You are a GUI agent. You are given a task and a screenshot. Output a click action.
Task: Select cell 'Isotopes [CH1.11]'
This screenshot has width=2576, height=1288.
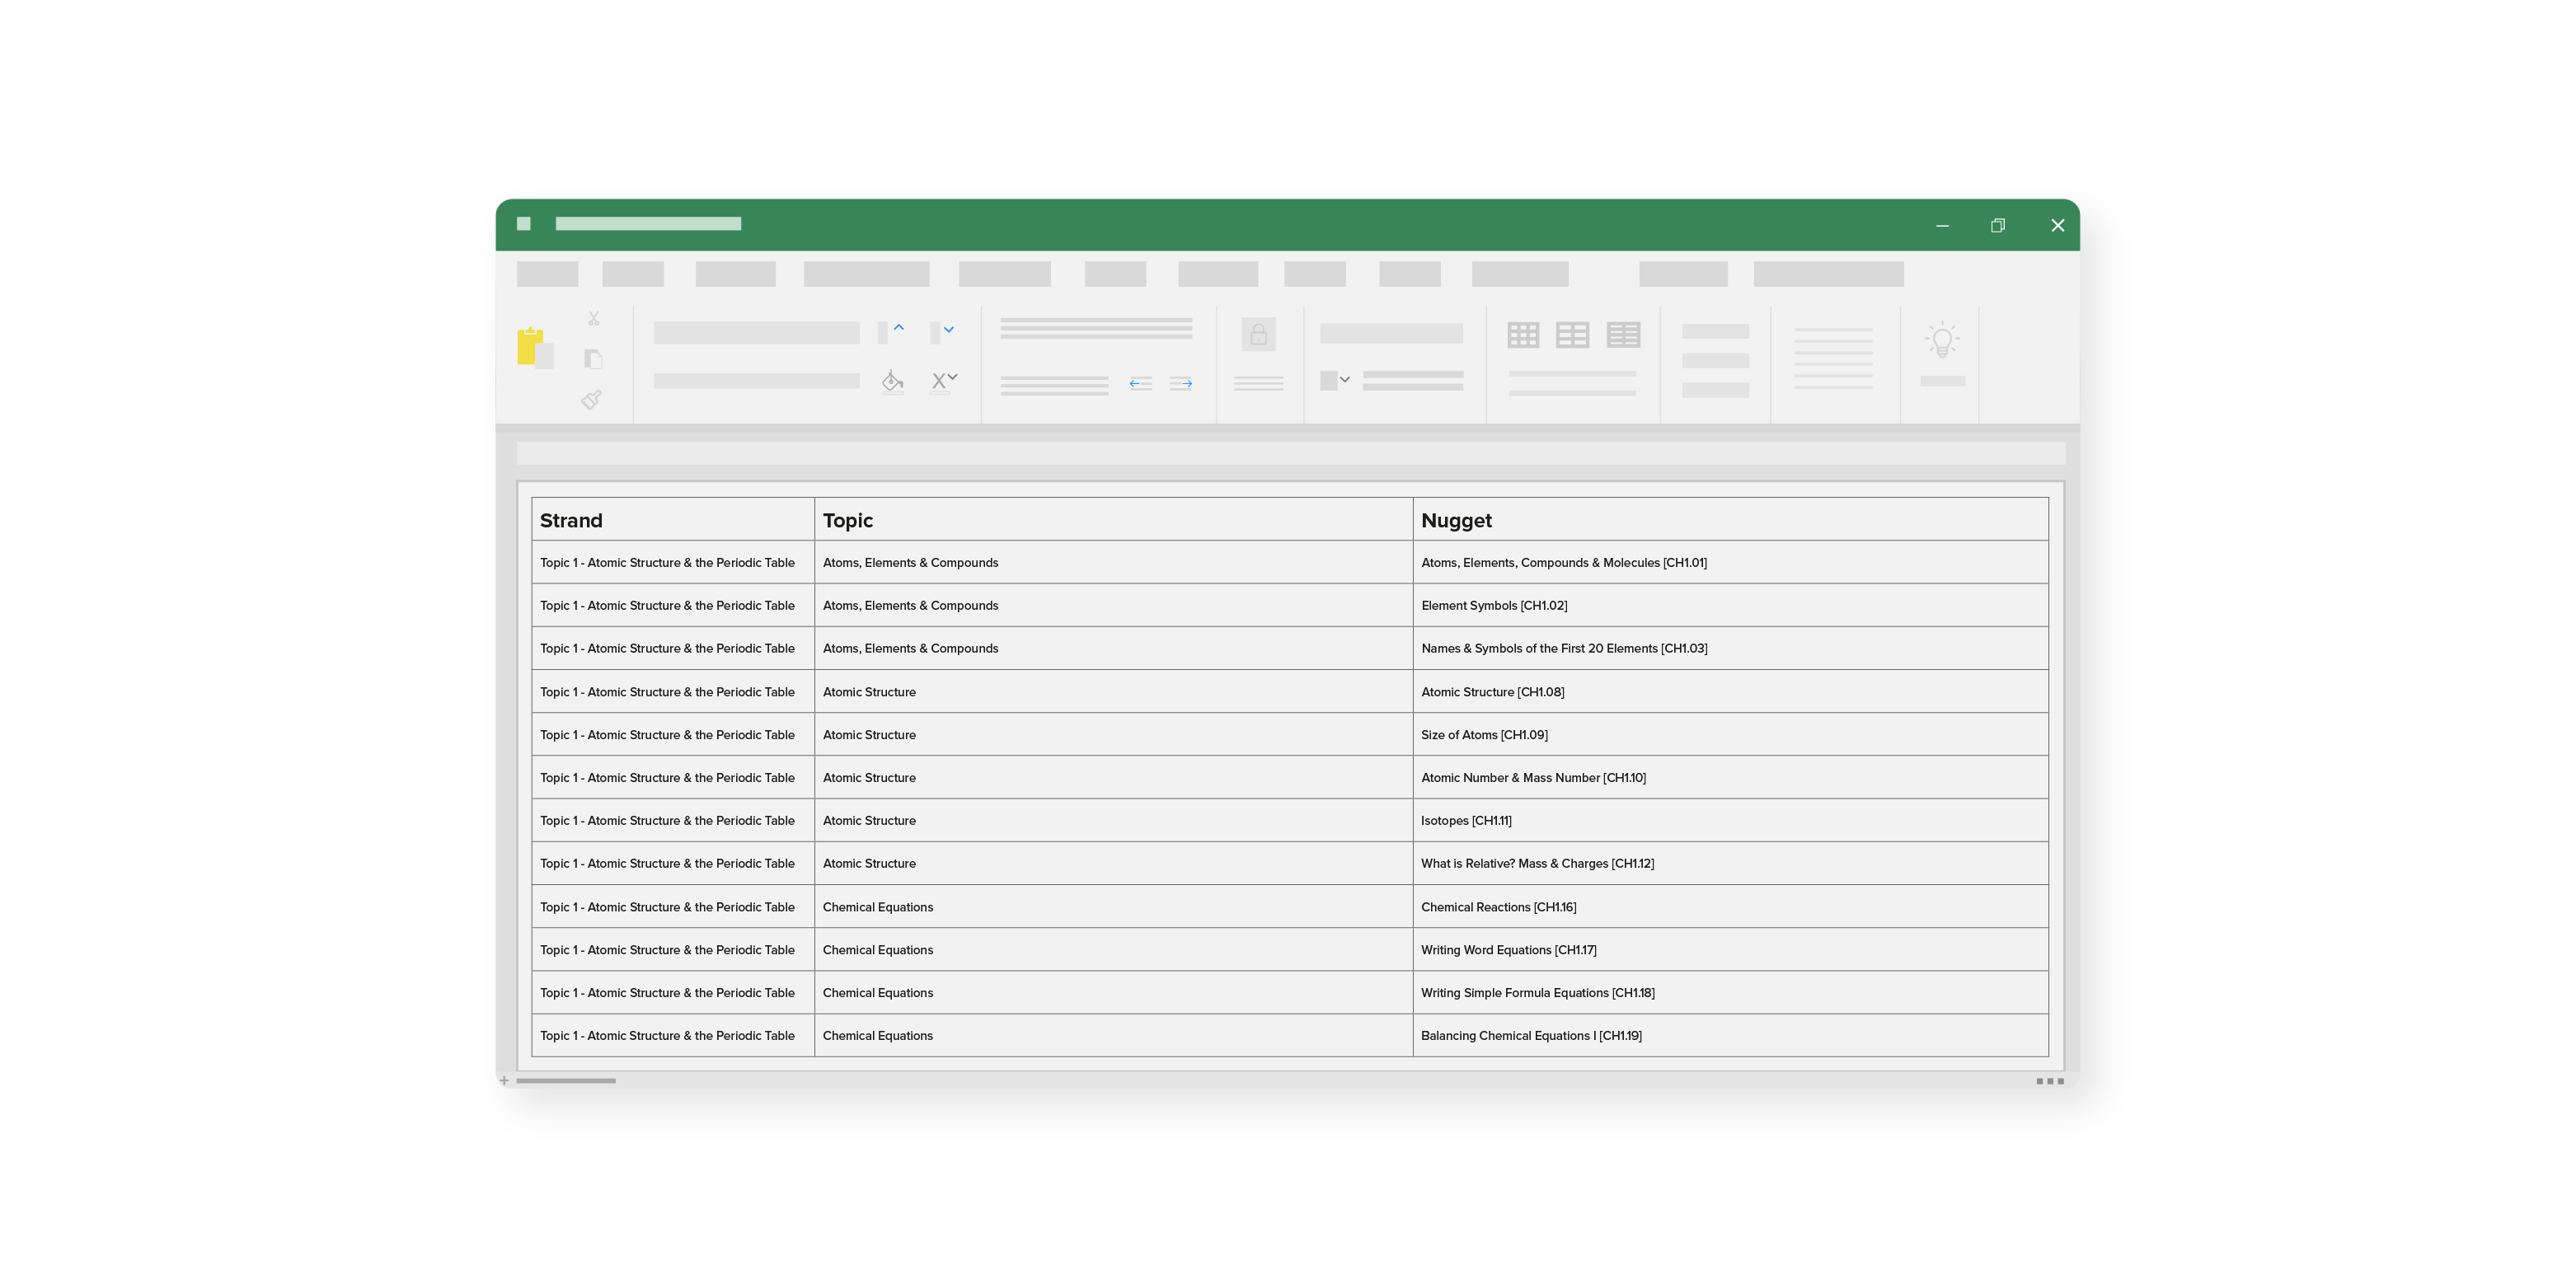click(x=1730, y=821)
